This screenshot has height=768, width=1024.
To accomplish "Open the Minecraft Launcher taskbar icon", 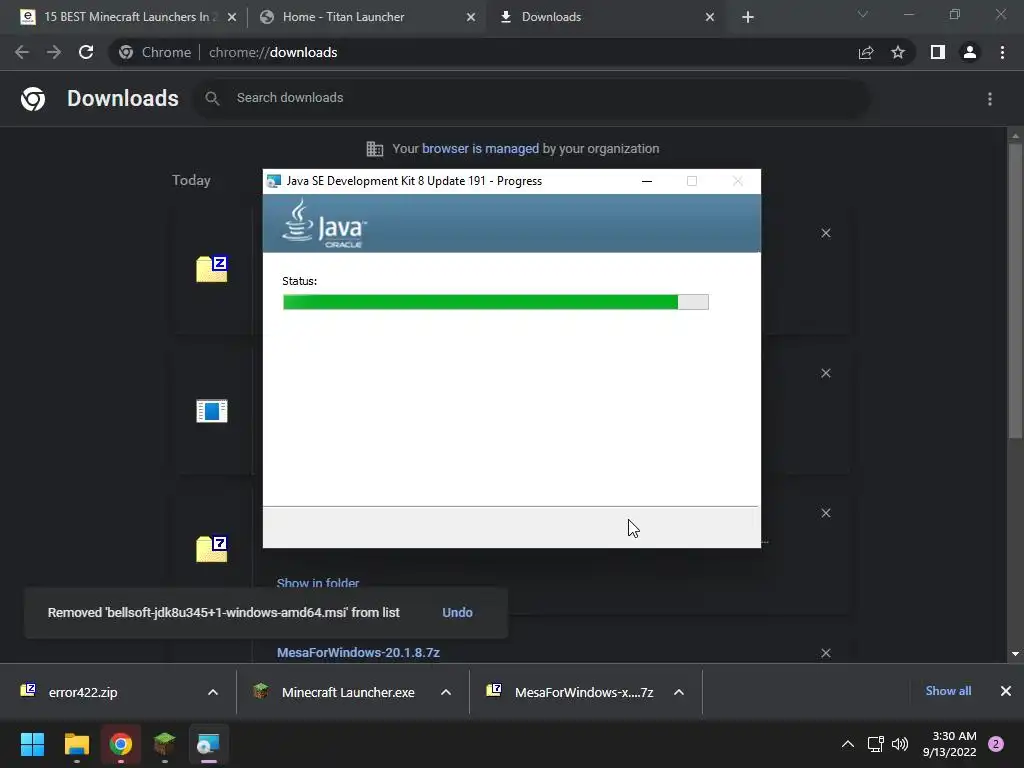I will [x=165, y=744].
